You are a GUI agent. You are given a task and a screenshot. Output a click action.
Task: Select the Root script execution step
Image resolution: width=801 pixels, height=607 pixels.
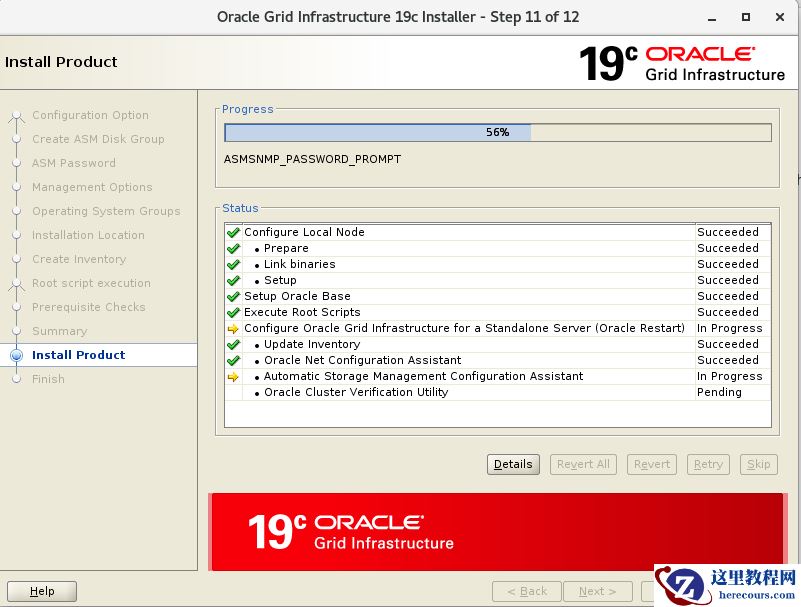click(x=91, y=283)
